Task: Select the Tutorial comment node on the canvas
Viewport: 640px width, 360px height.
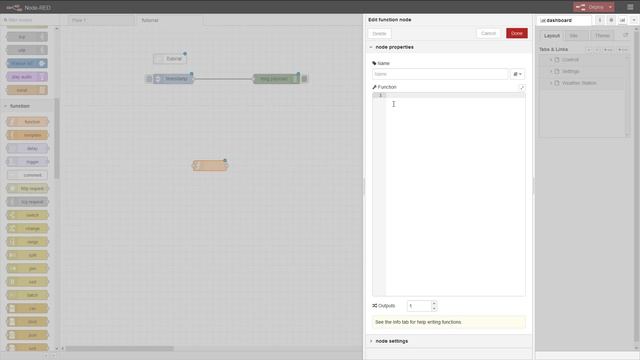Action: point(170,59)
